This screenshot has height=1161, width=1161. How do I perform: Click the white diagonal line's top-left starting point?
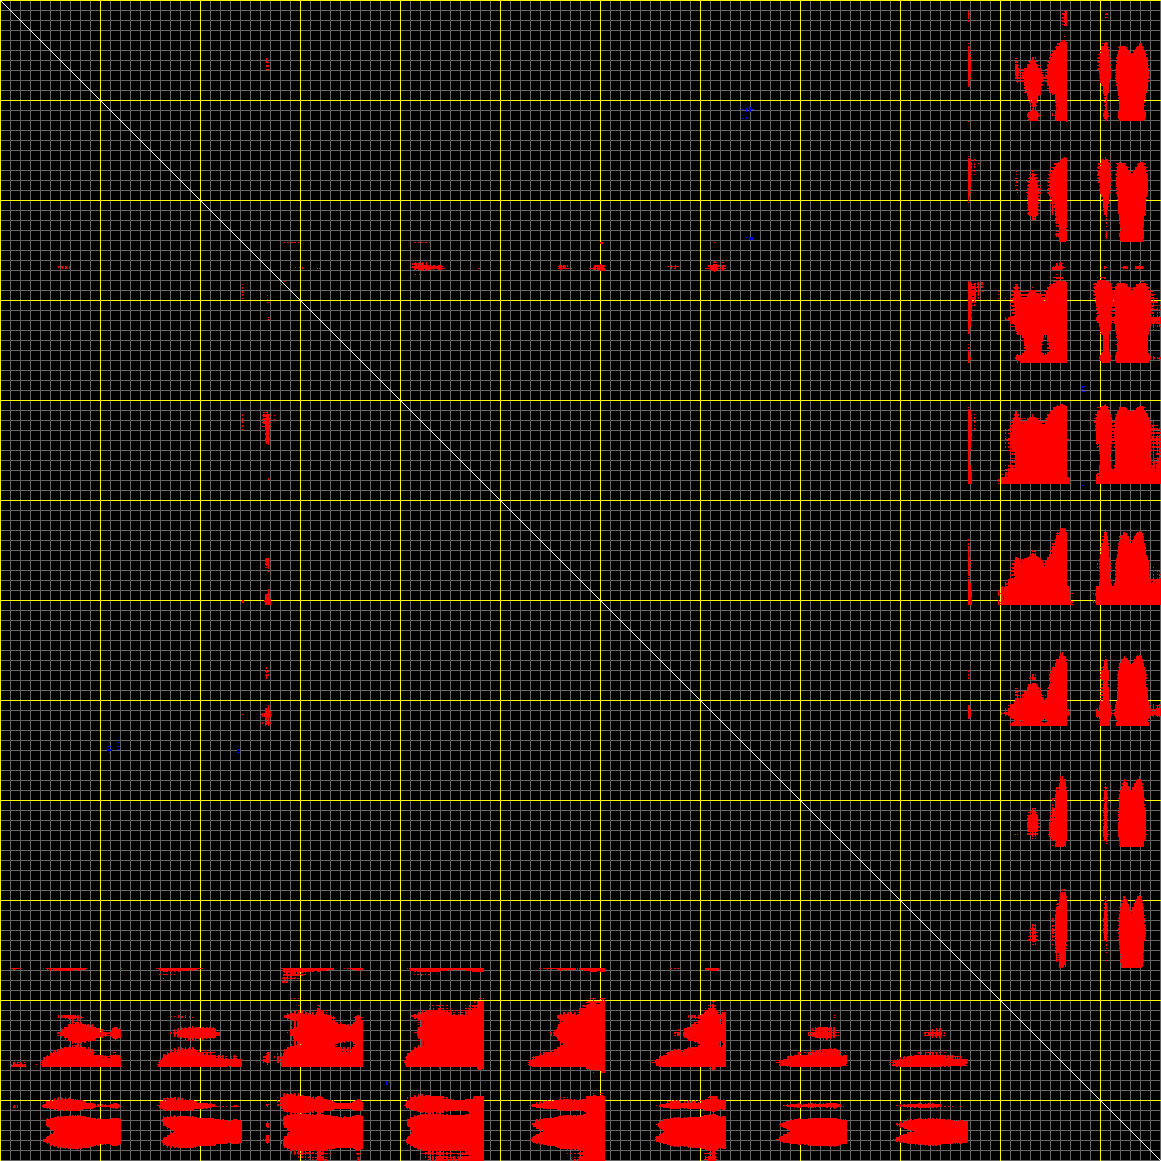[2, 2]
